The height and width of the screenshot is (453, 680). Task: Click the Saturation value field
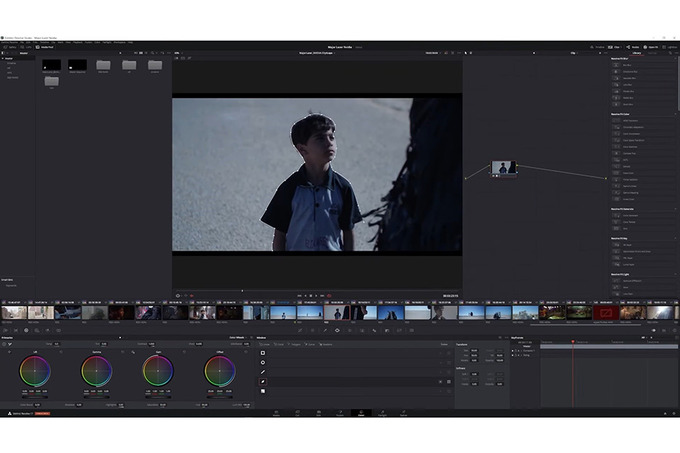point(163,404)
